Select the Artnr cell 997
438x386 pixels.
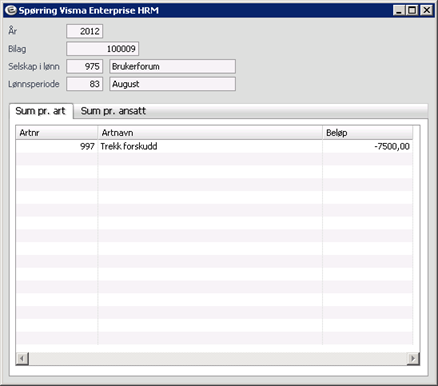coord(57,146)
